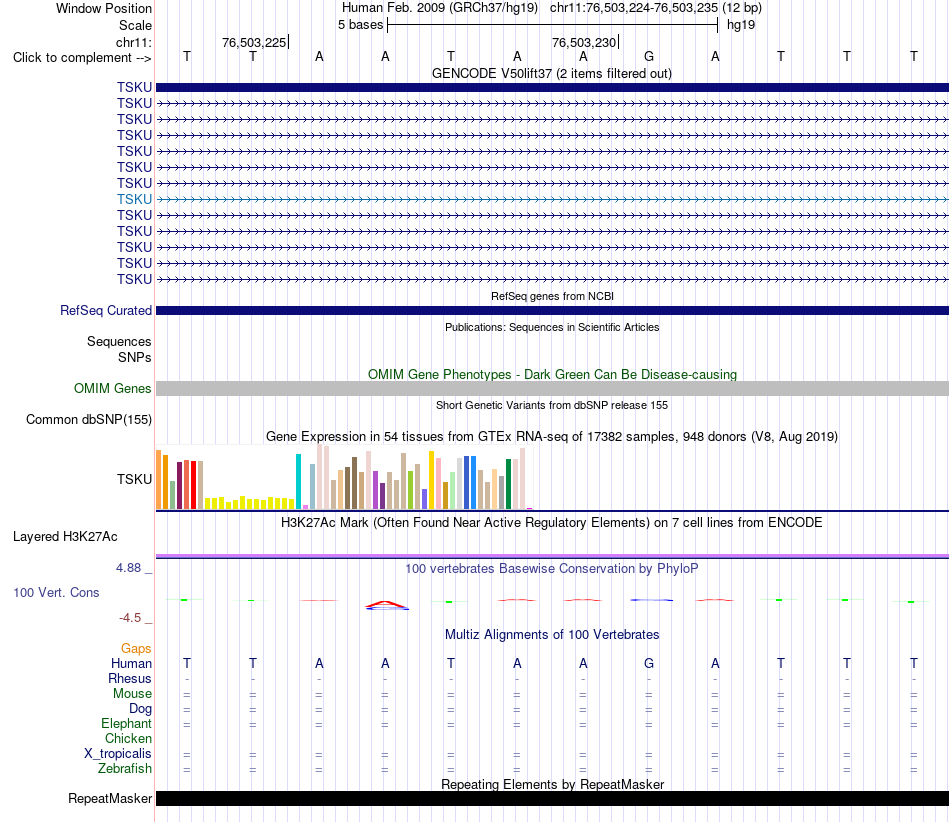Click the OMIM Genes track label
Image resolution: width=950 pixels, height=822 pixels.
(112, 388)
